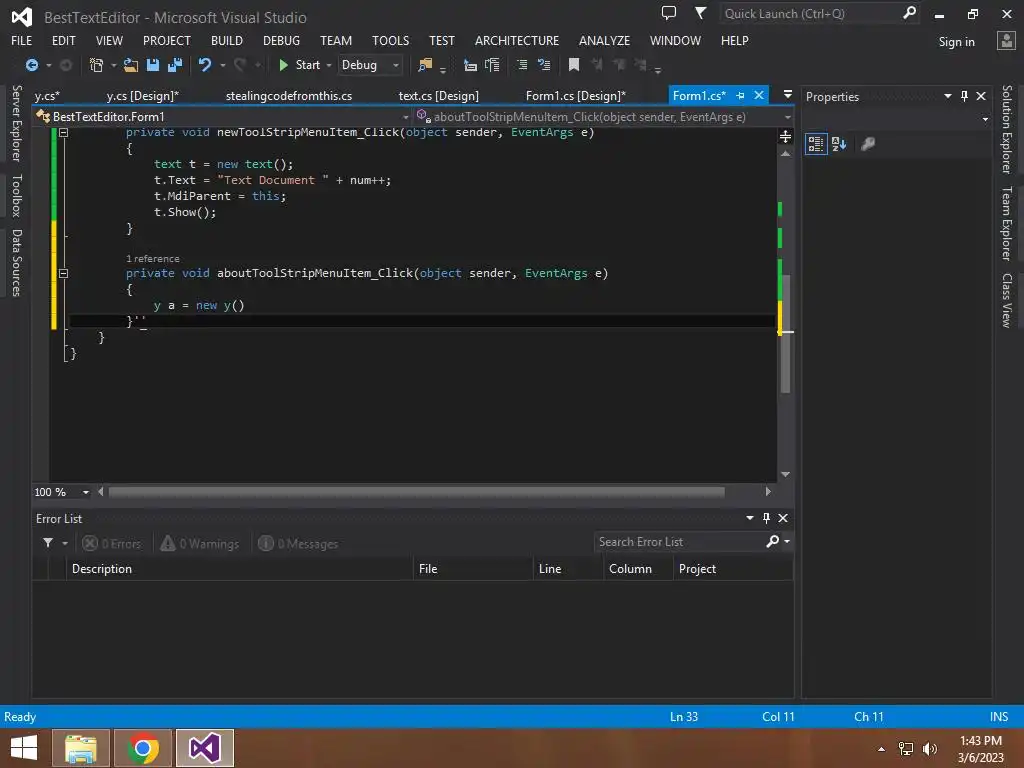Image resolution: width=1024 pixels, height=768 pixels.
Task: Open the Toolbox side tab
Action: point(16,195)
